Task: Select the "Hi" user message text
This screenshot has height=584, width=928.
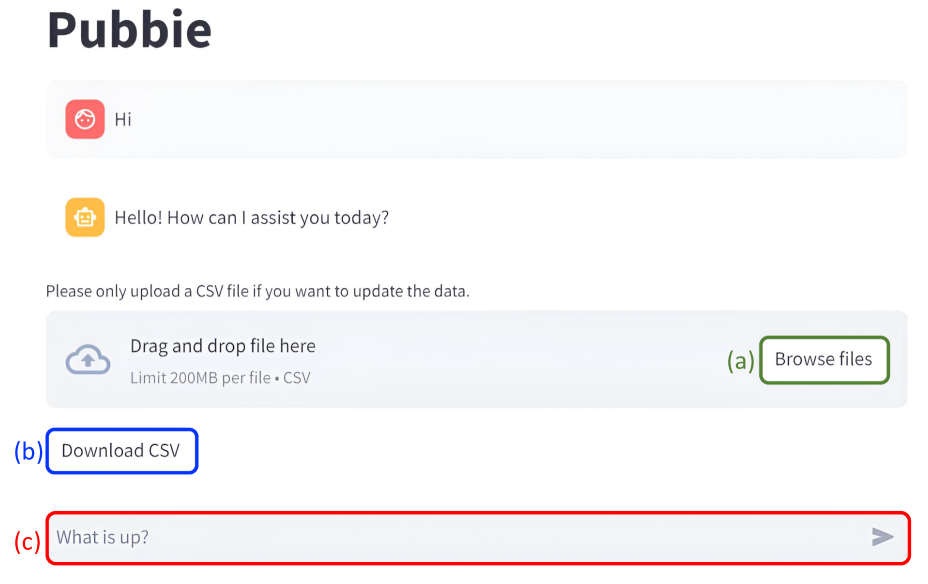Action: (x=123, y=120)
